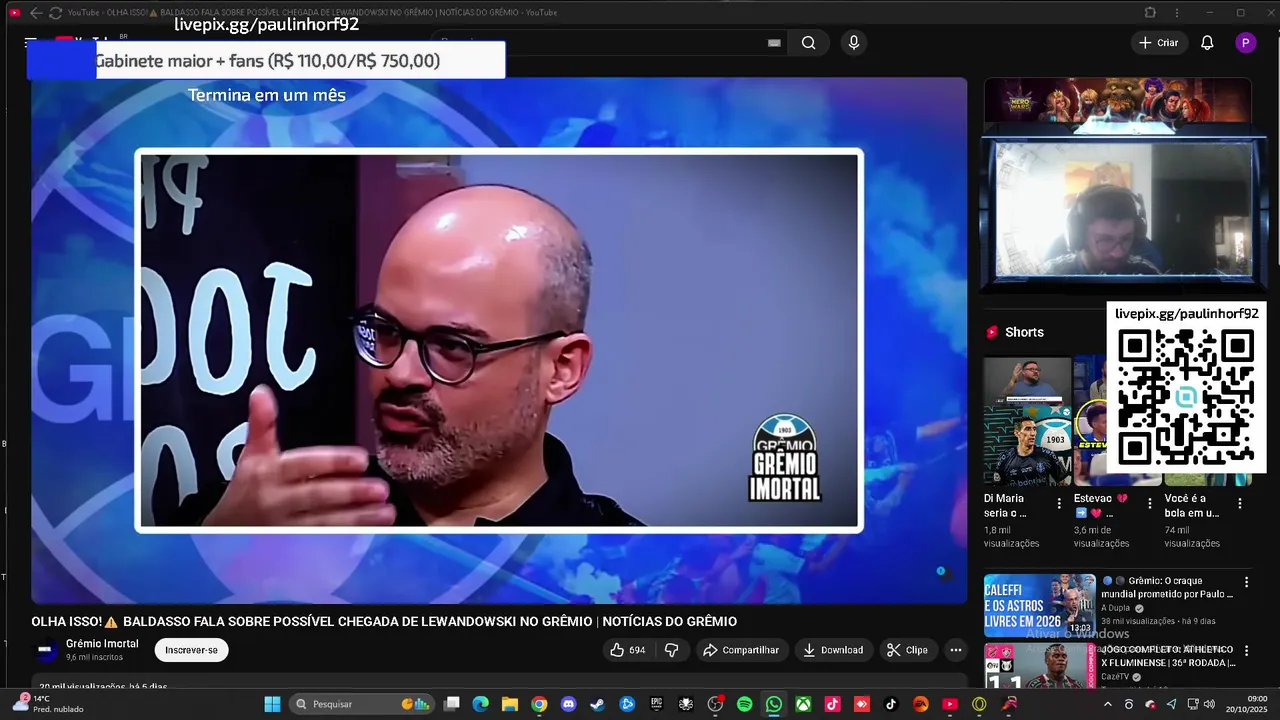The image size is (1280, 720).
Task: Open the browser extensions puzzle icon
Action: pyautogui.click(x=1150, y=13)
